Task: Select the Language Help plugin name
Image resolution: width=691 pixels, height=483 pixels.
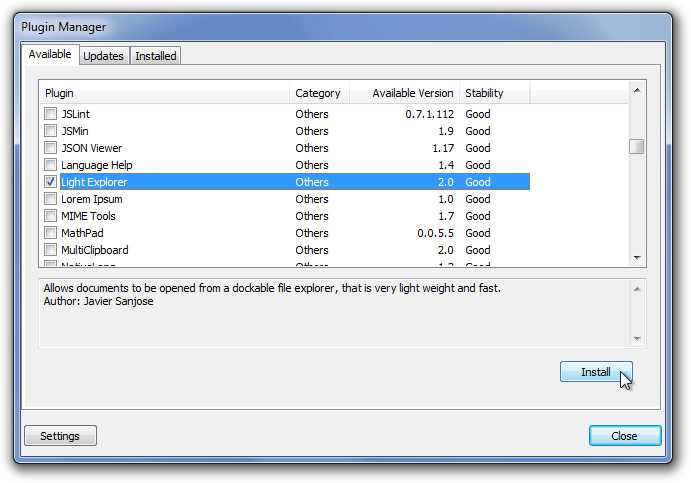Action: tap(97, 165)
